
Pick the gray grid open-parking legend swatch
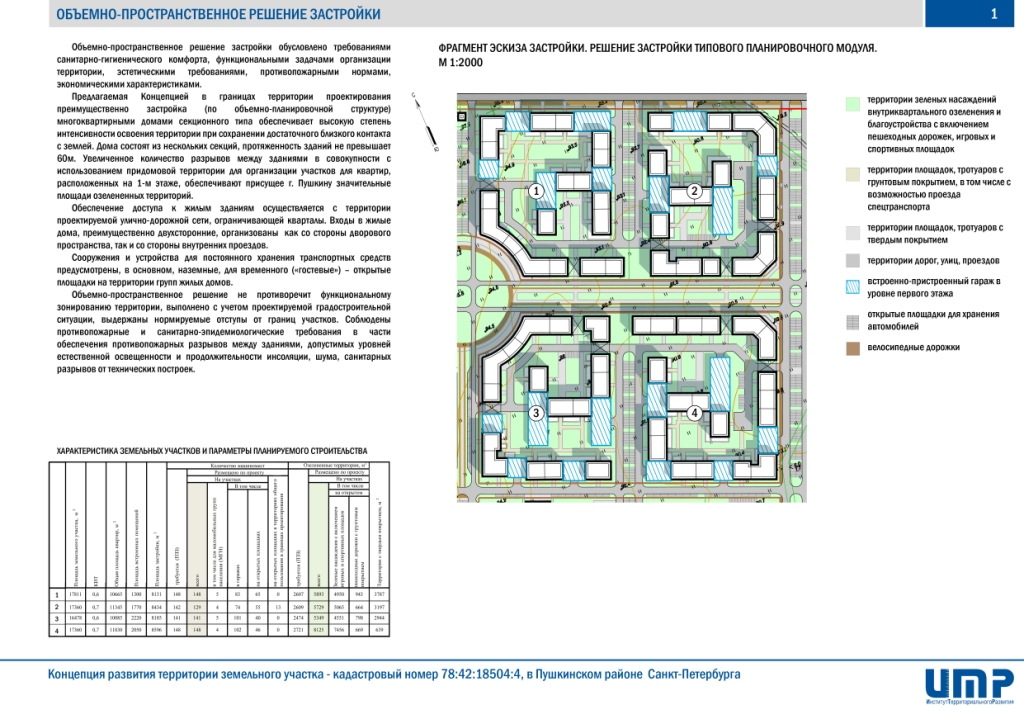tap(852, 321)
